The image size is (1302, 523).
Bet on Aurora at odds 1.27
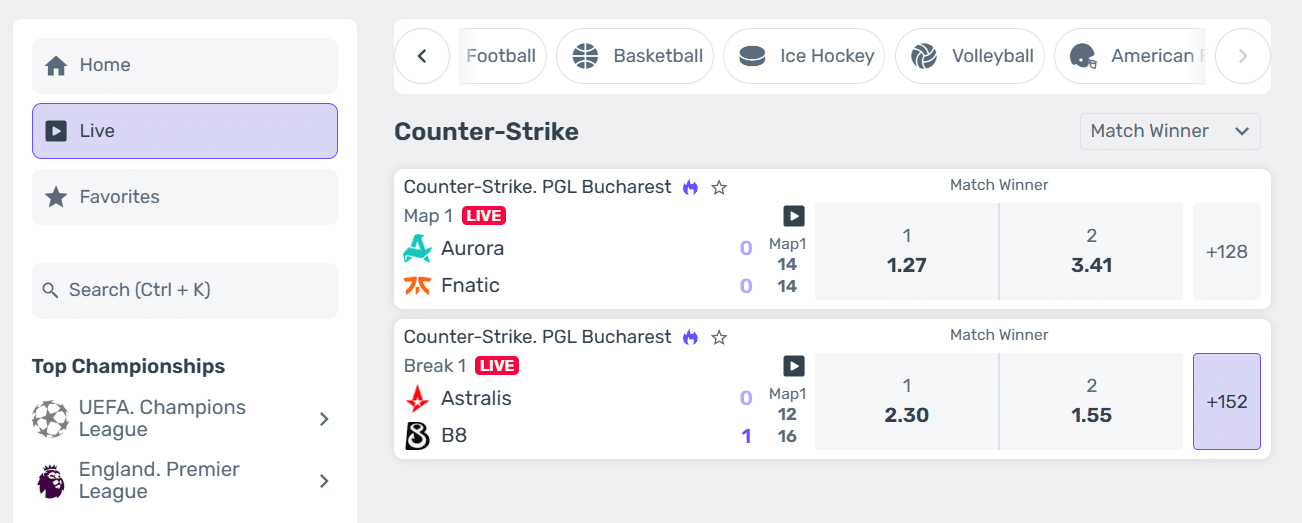coord(906,252)
